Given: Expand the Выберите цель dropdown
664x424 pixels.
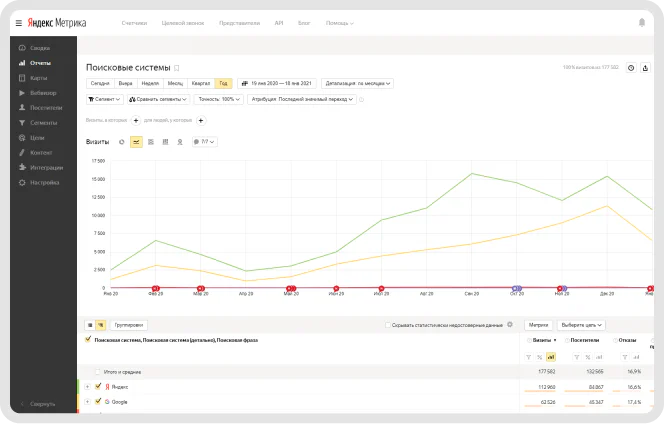Looking at the screenshot, I should coord(581,325).
